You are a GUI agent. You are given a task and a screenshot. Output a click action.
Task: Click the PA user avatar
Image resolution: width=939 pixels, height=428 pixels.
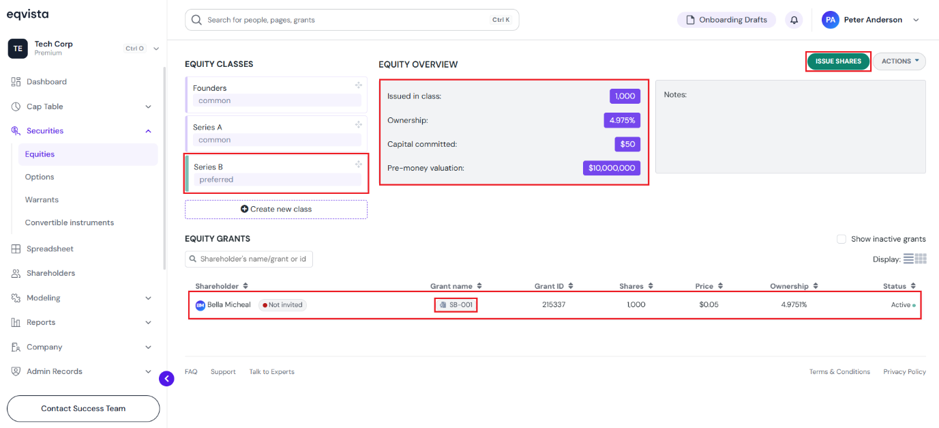pyautogui.click(x=830, y=20)
